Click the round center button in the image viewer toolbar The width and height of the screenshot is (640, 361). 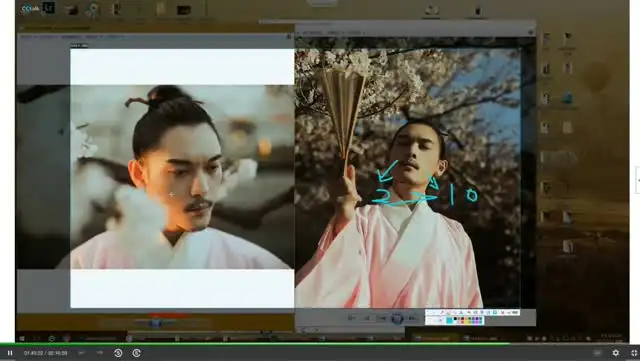coord(397,318)
